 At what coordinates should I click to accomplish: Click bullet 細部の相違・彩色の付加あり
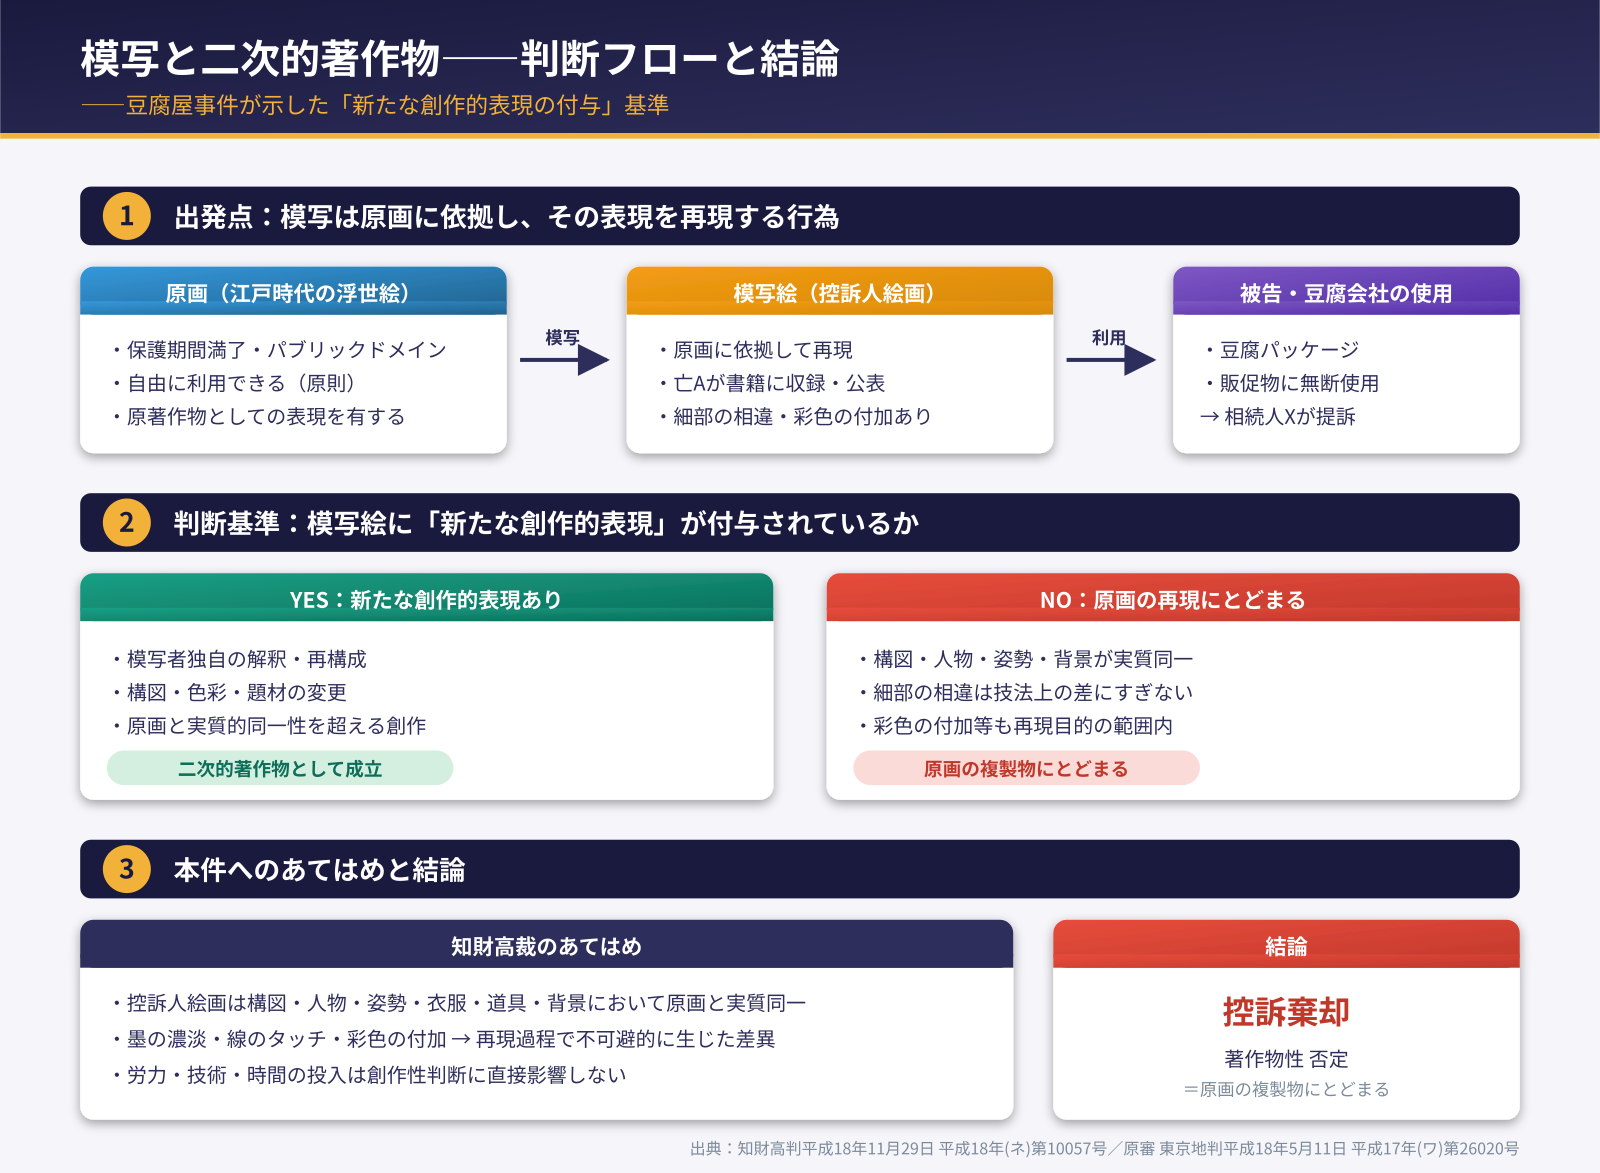[792, 416]
